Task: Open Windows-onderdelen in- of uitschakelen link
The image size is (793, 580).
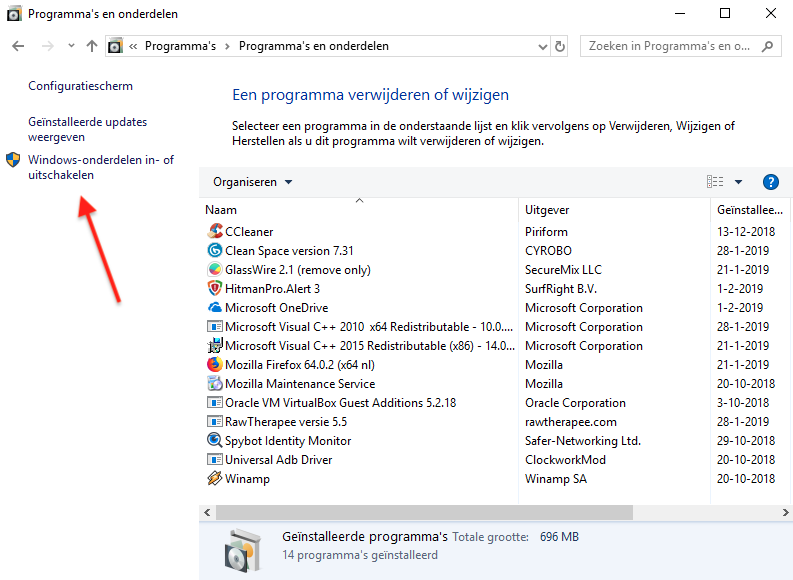Action: click(x=100, y=167)
